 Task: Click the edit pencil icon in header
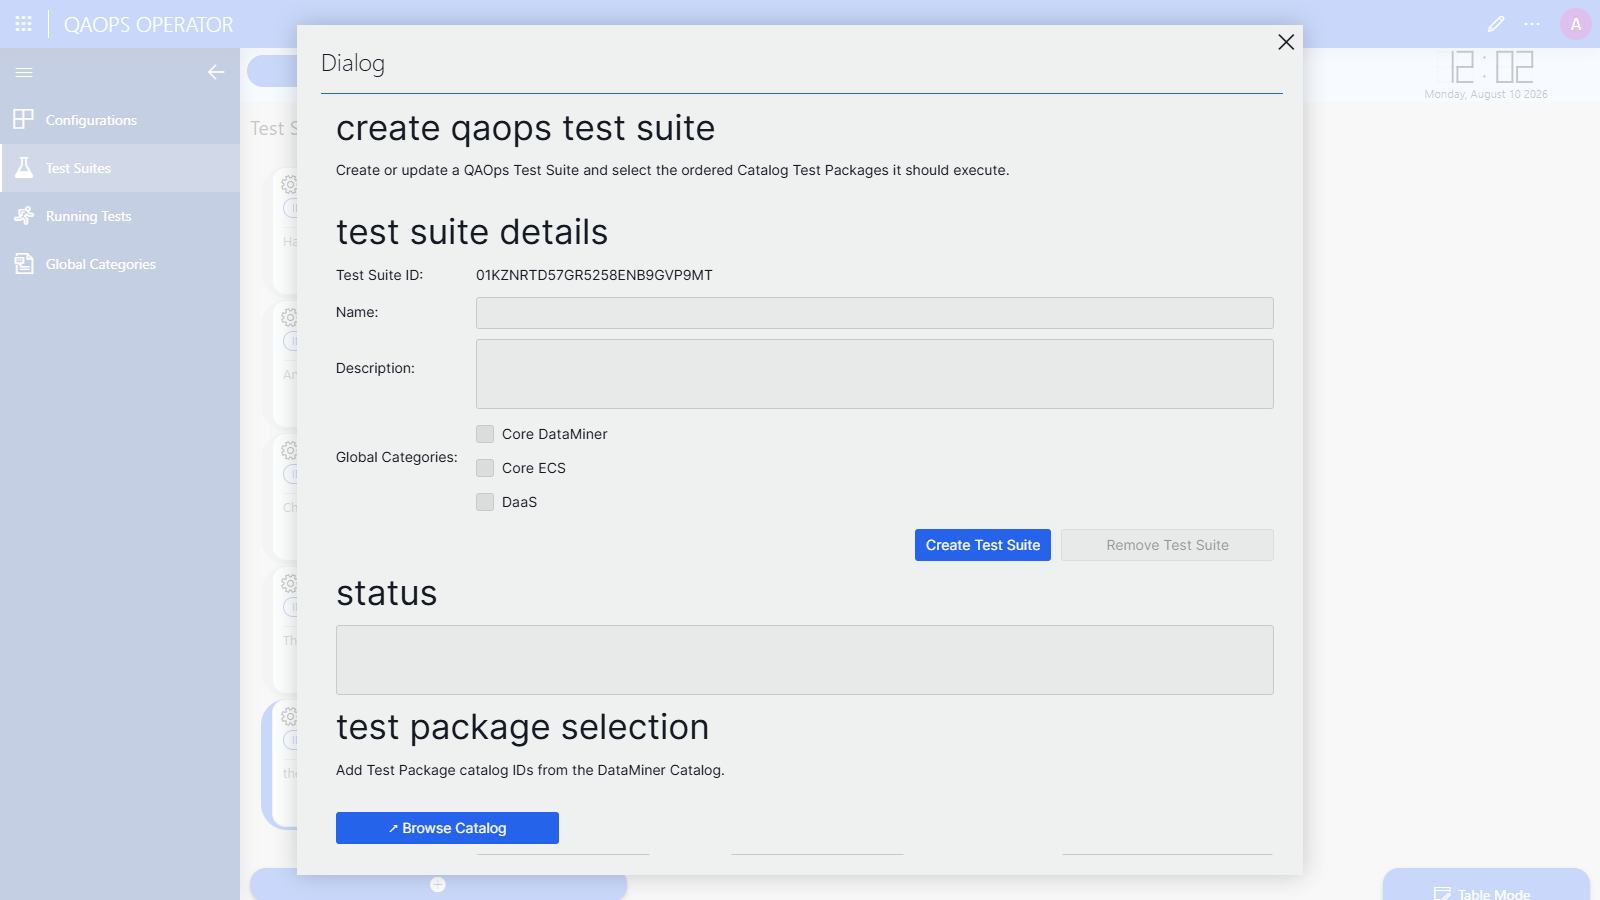[x=1496, y=24]
